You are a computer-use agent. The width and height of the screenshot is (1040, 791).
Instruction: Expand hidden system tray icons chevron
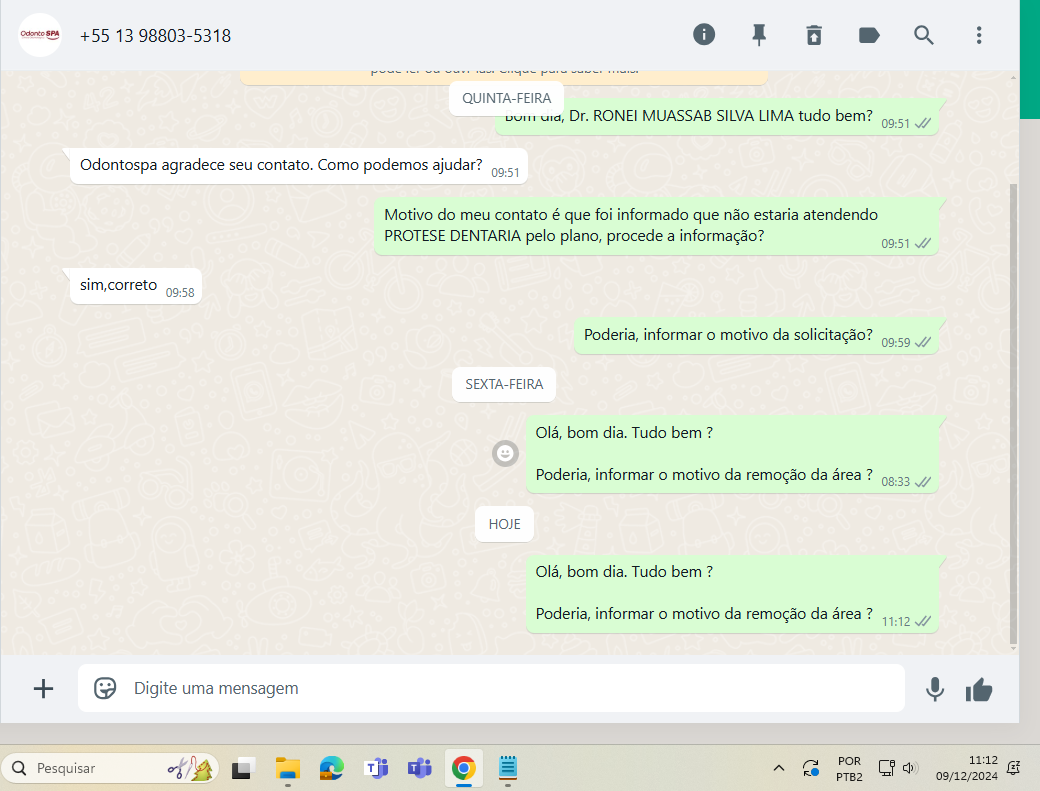click(779, 768)
